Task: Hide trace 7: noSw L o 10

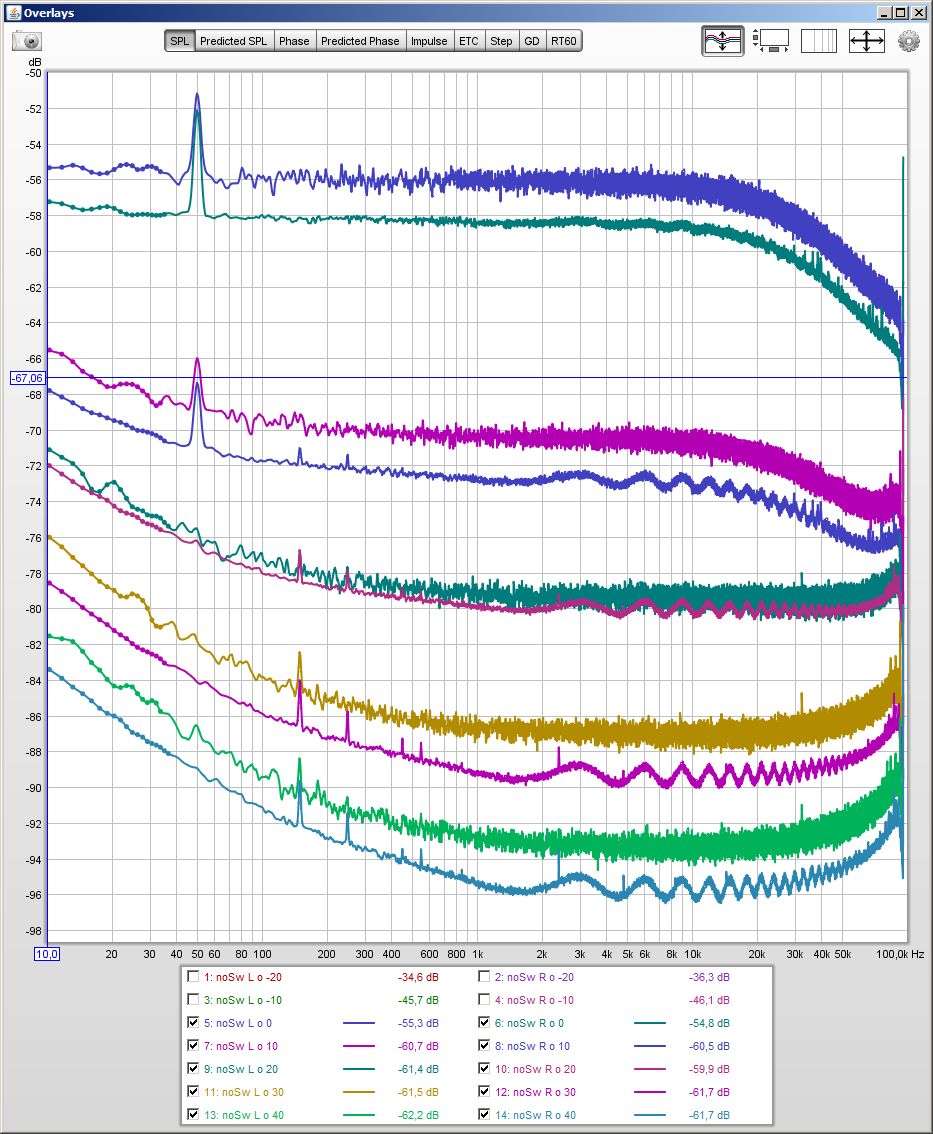Action: point(193,1046)
